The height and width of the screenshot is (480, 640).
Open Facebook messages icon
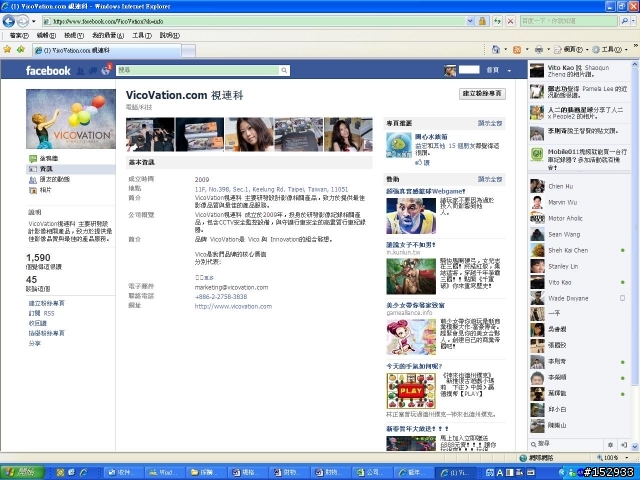coord(93,71)
